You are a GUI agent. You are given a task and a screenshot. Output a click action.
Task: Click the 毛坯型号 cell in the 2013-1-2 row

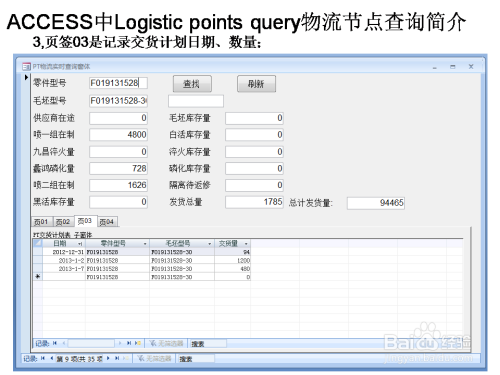pyautogui.click(x=182, y=260)
